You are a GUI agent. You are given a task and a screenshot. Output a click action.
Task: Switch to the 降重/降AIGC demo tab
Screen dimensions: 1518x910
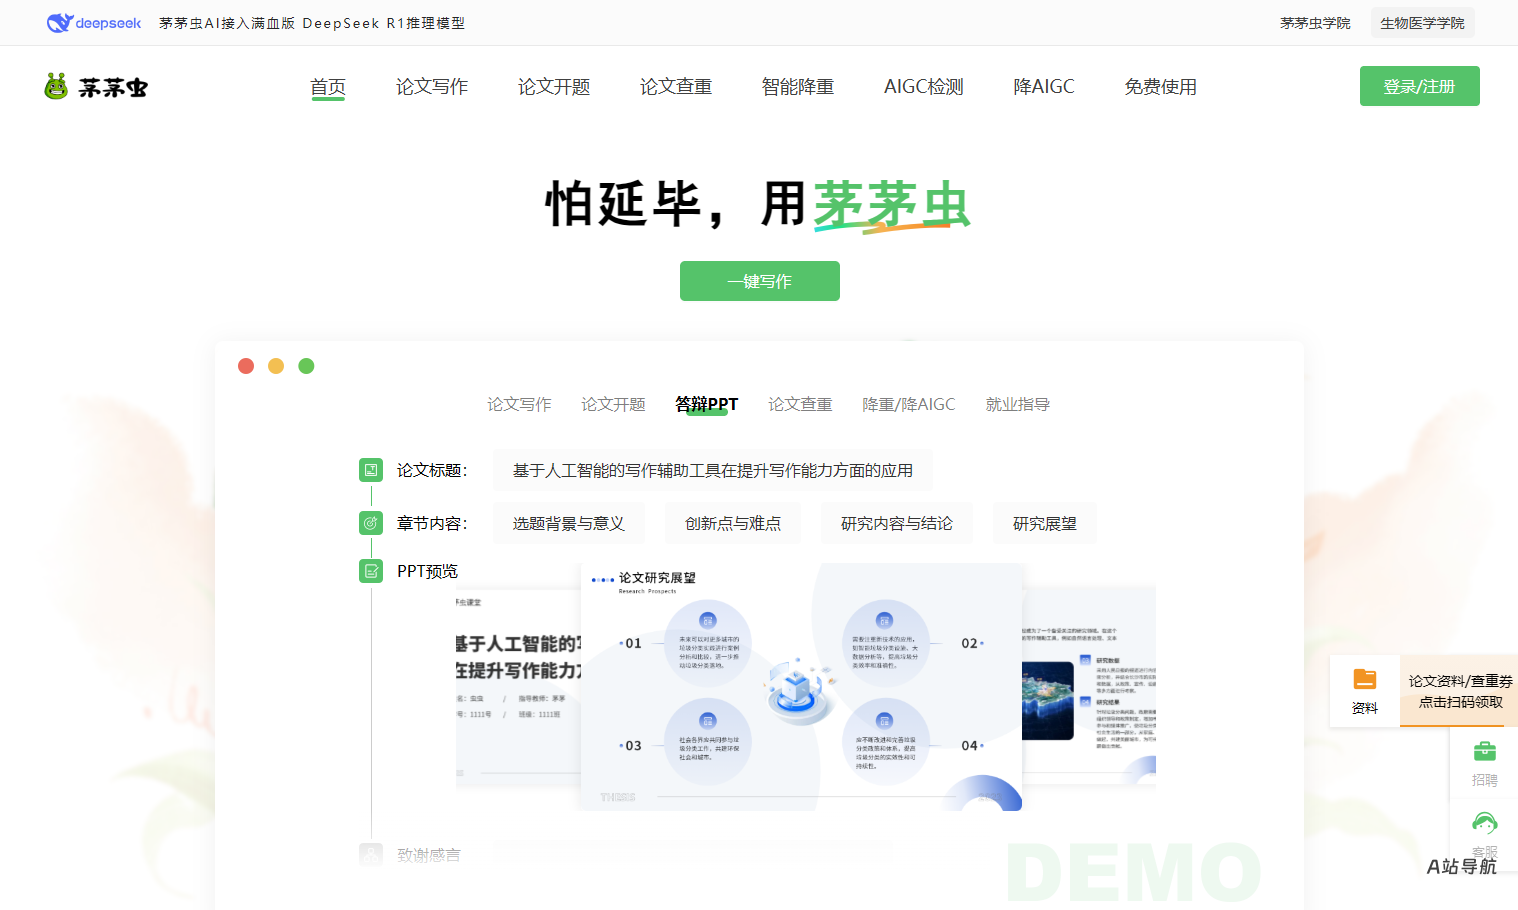pos(909,404)
